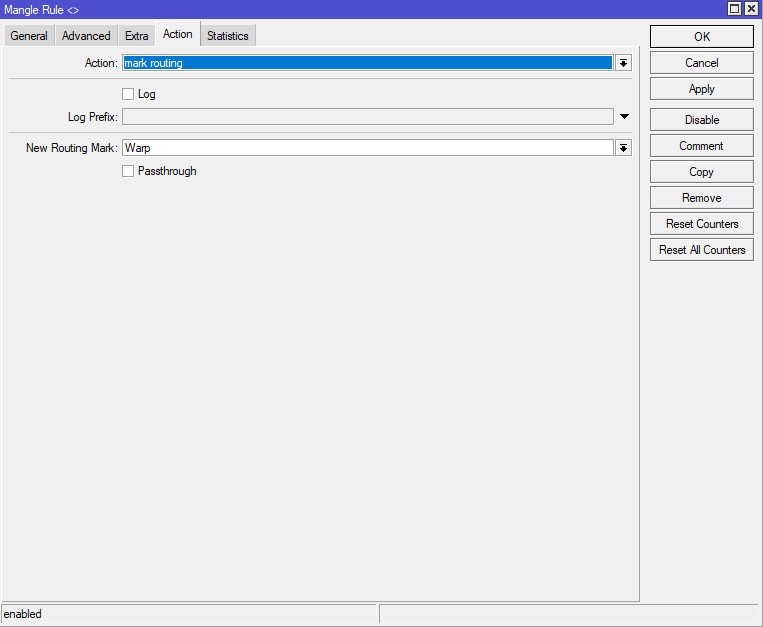Open the Action dropdown list arrow
Viewport: 763px width, 627px height.
click(x=623, y=63)
